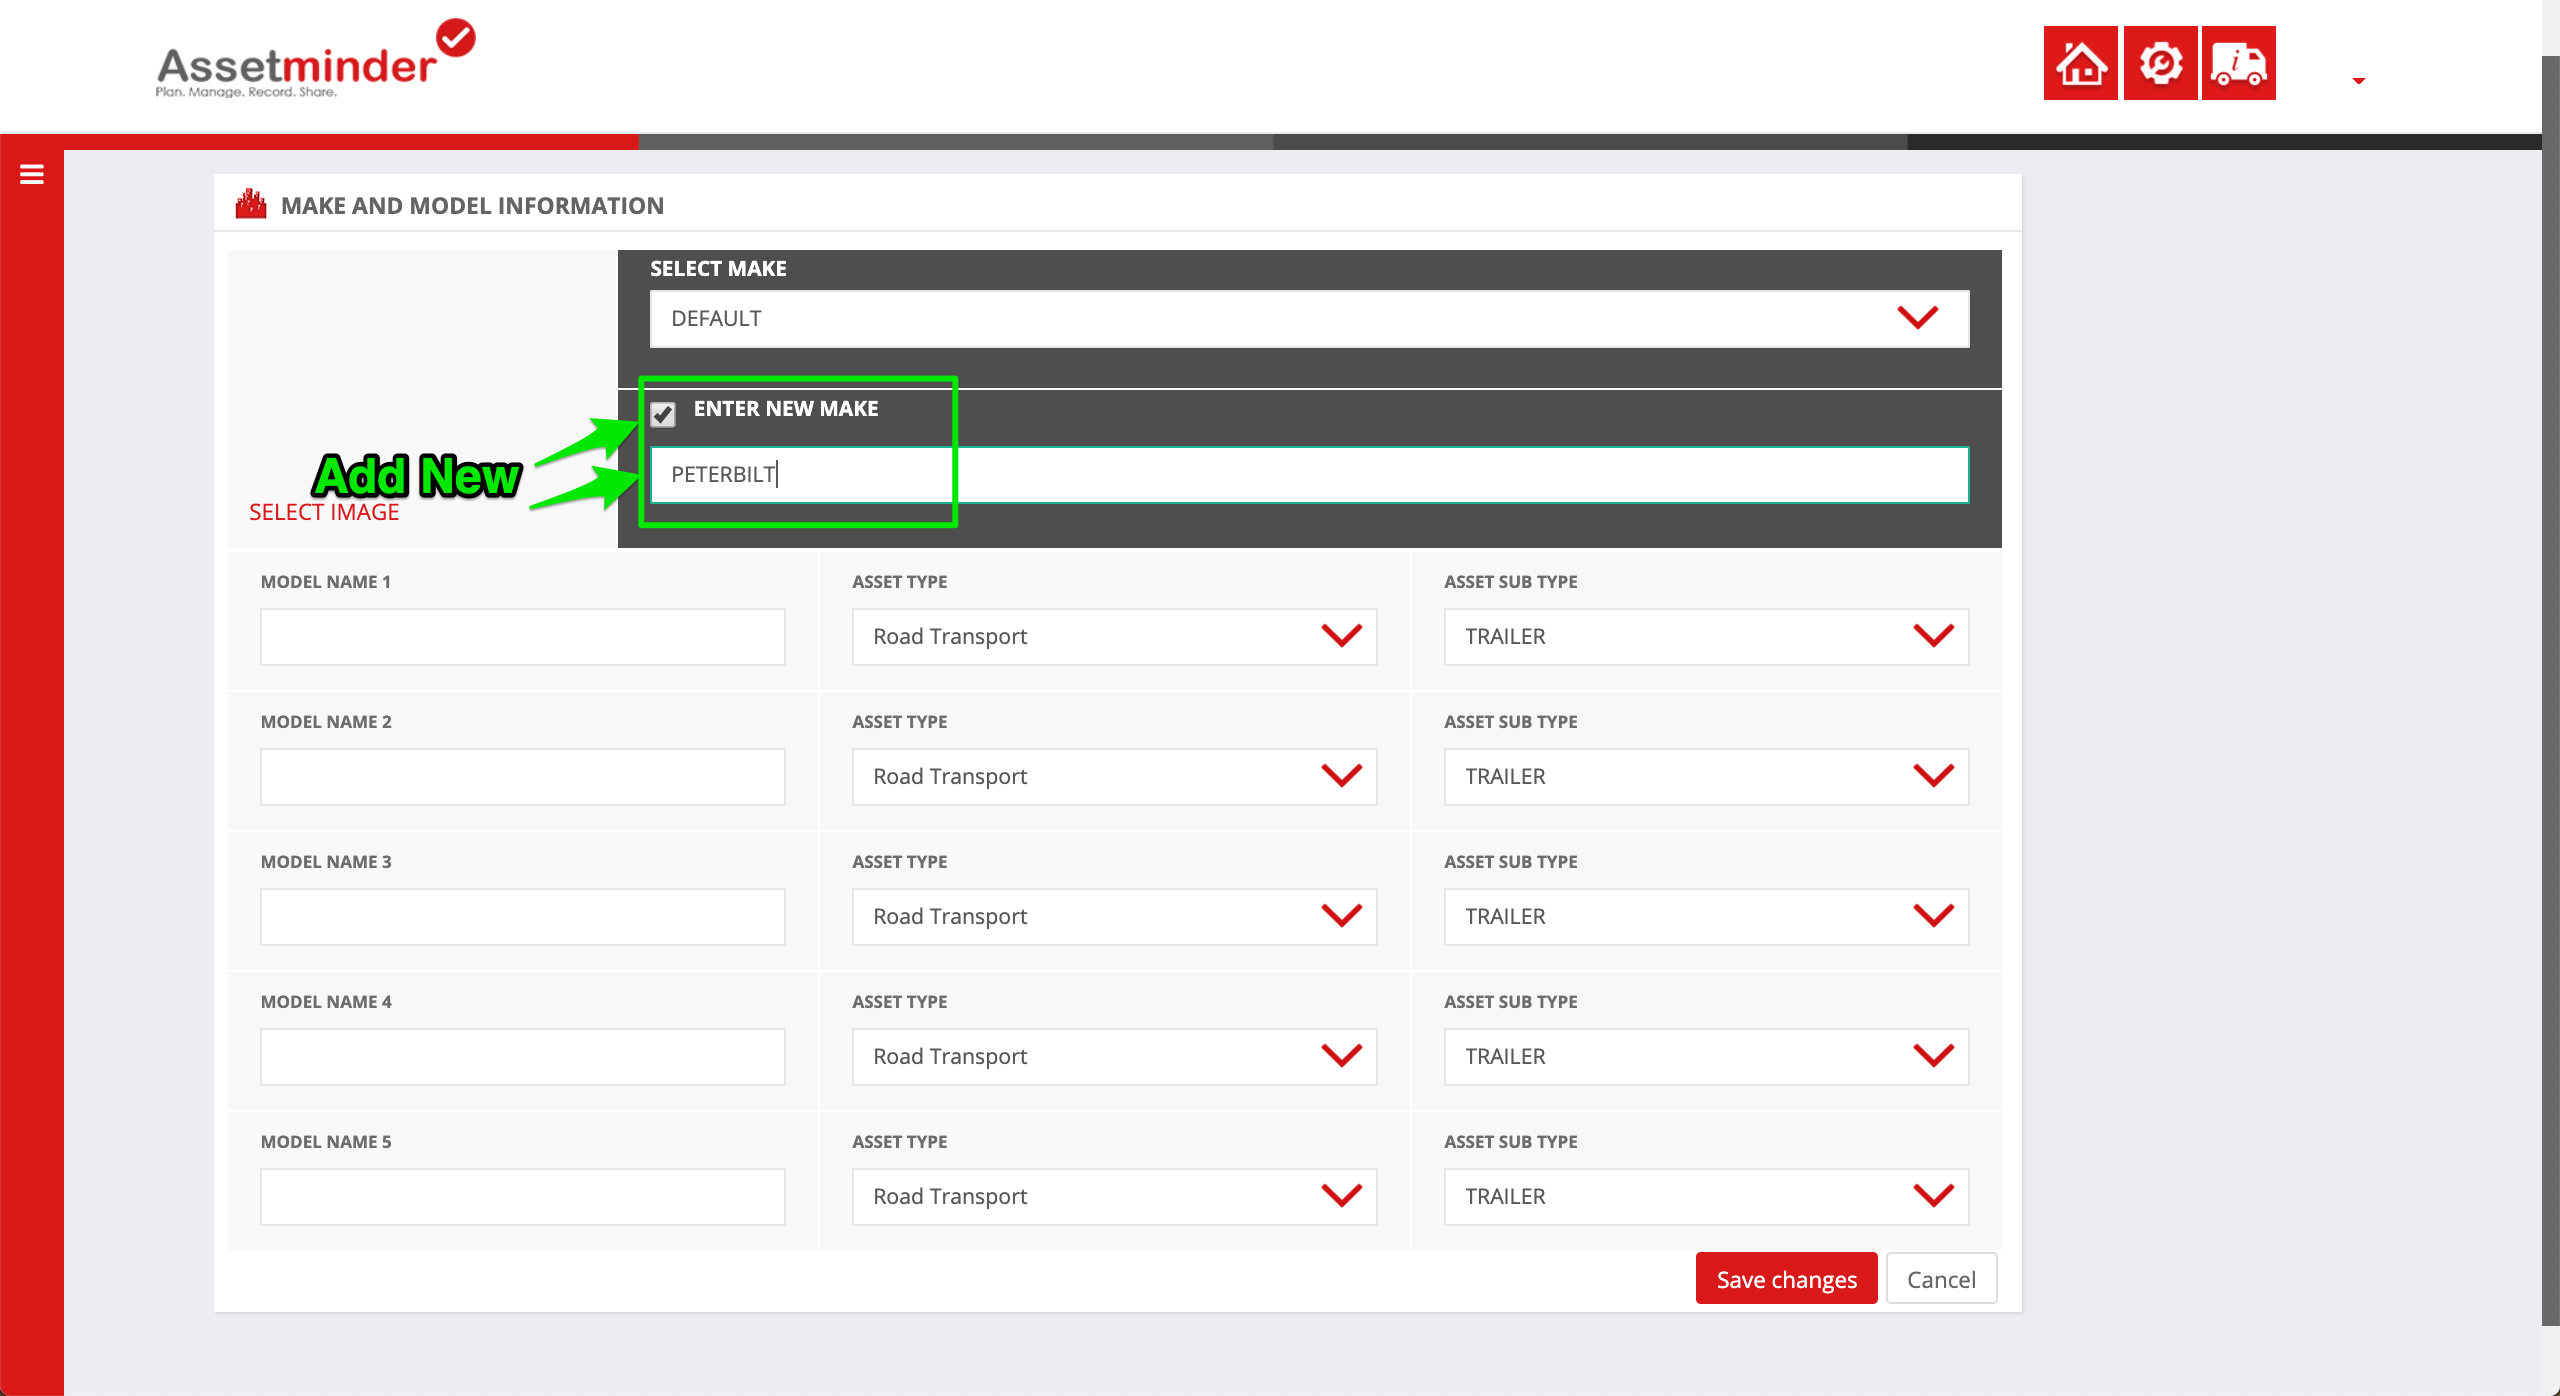Expand the Select Make DEFAULT dropdown
This screenshot has width=2560, height=1396.
click(1309, 319)
